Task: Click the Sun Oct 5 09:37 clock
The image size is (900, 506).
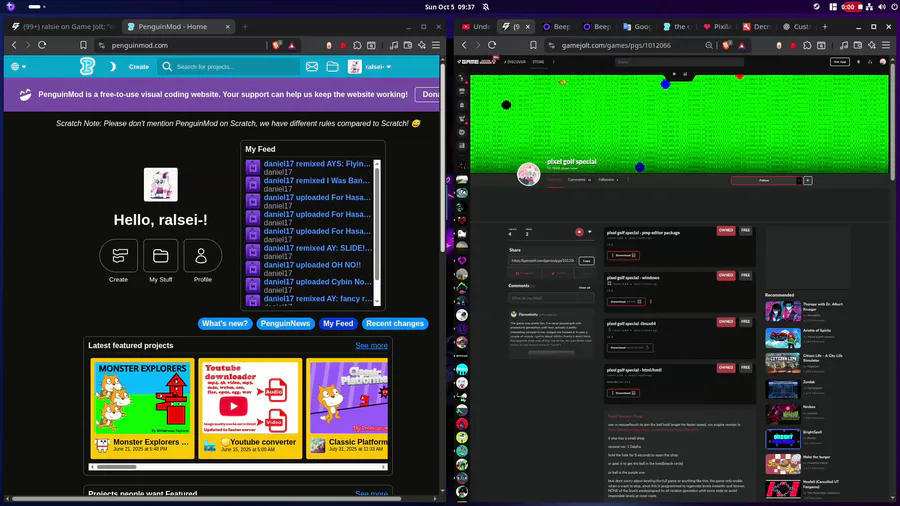Action: [x=449, y=7]
